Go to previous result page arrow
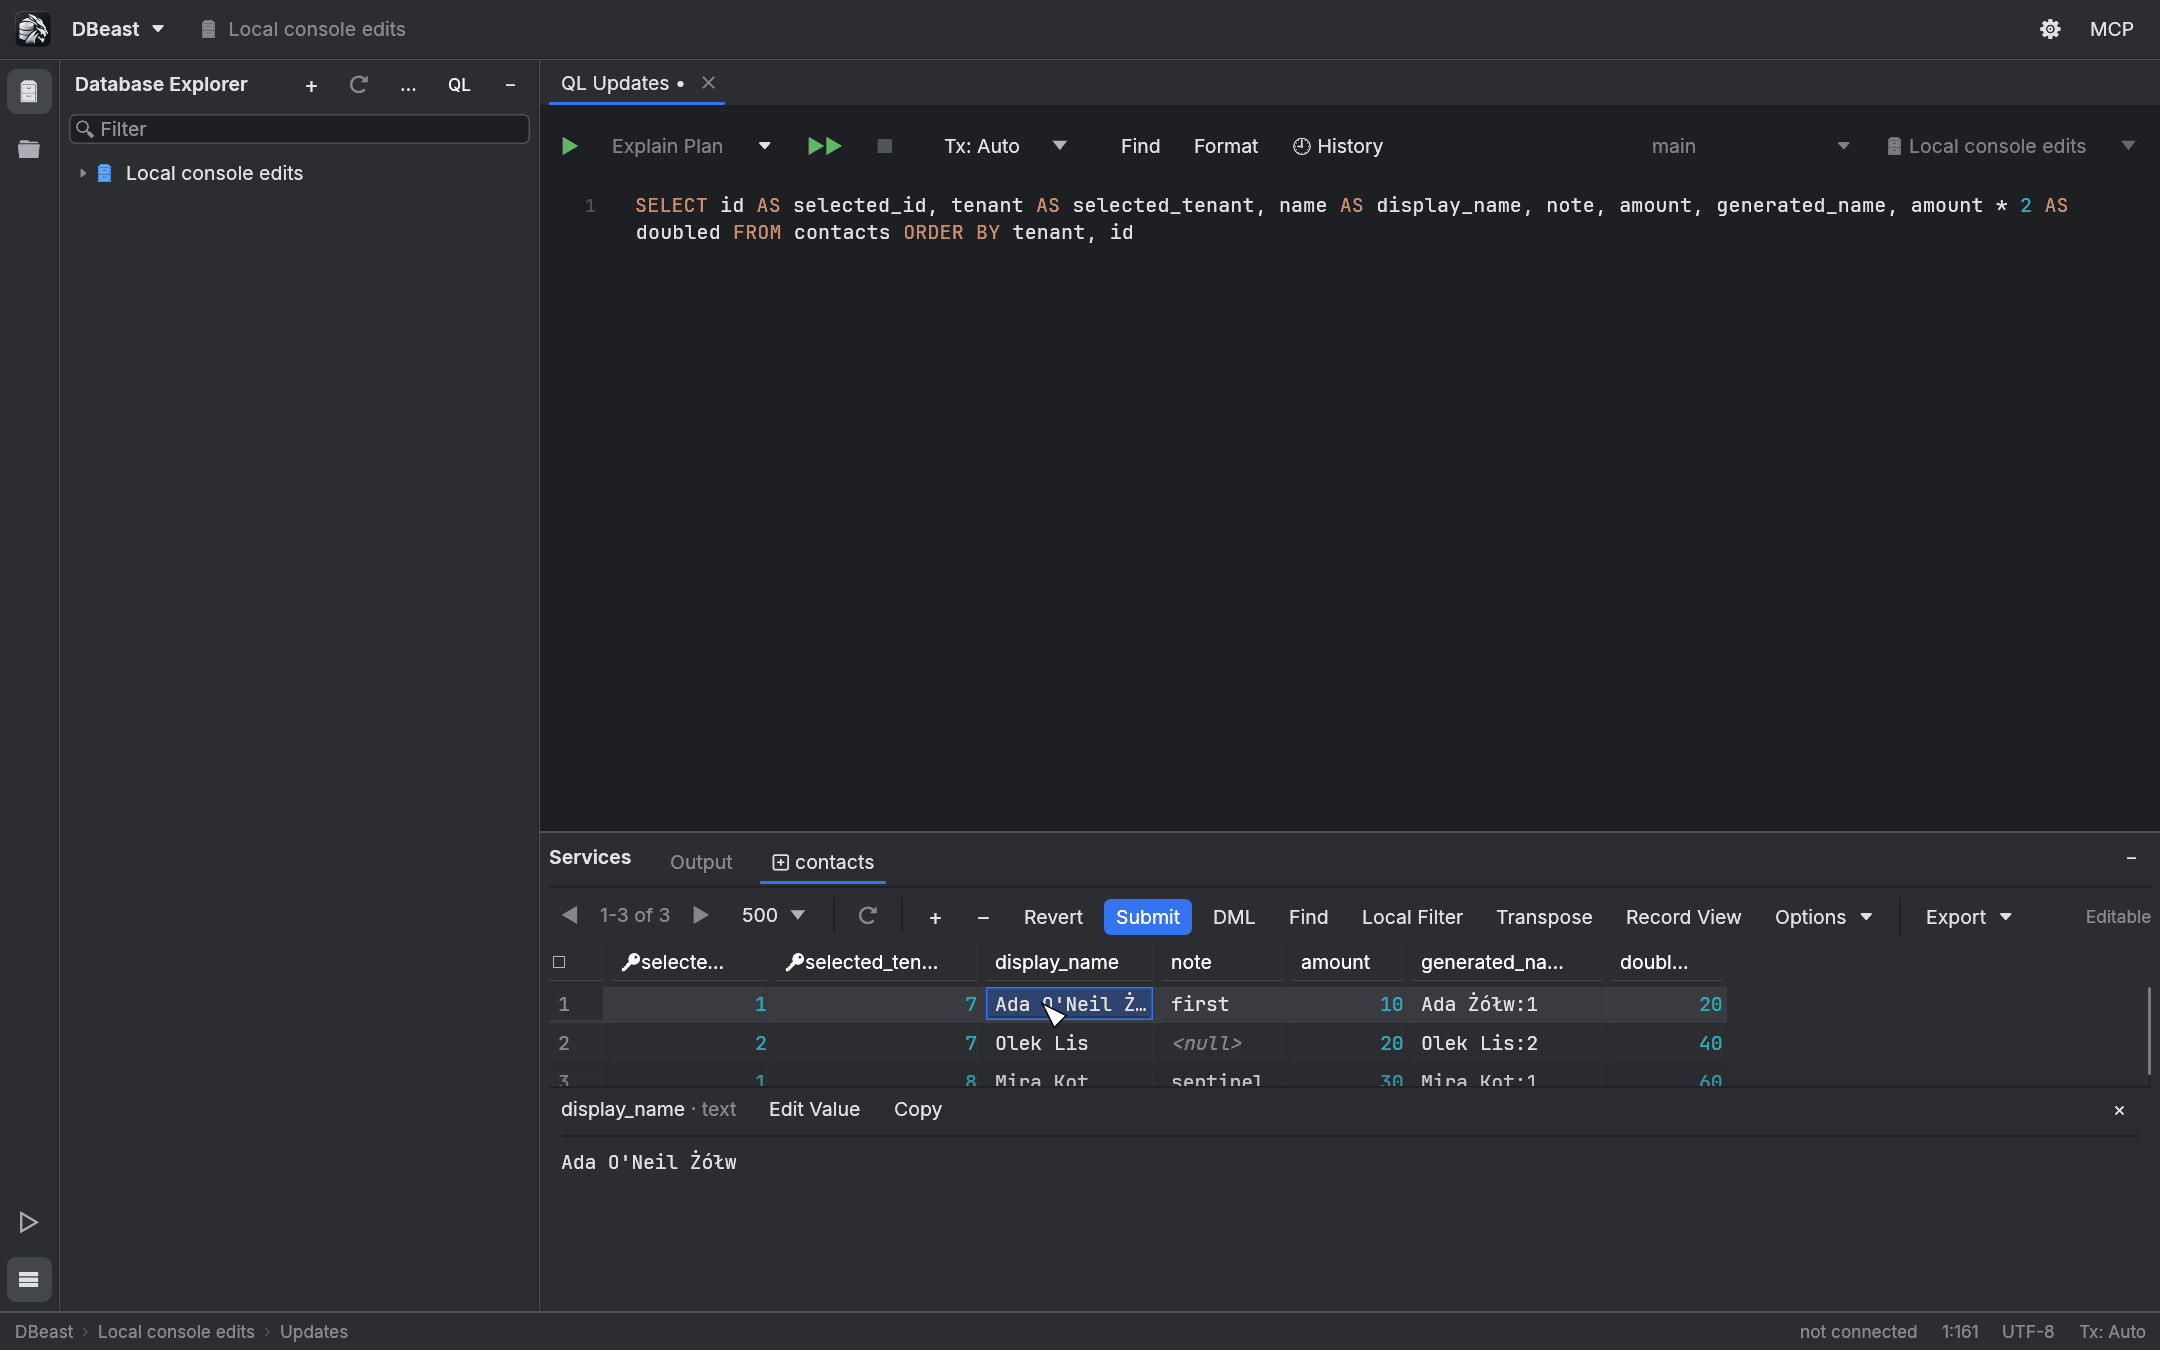2160x1350 pixels. [x=570, y=915]
